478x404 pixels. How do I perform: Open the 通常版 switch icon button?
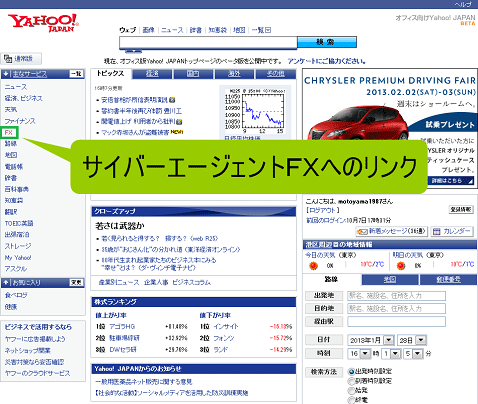8,59
